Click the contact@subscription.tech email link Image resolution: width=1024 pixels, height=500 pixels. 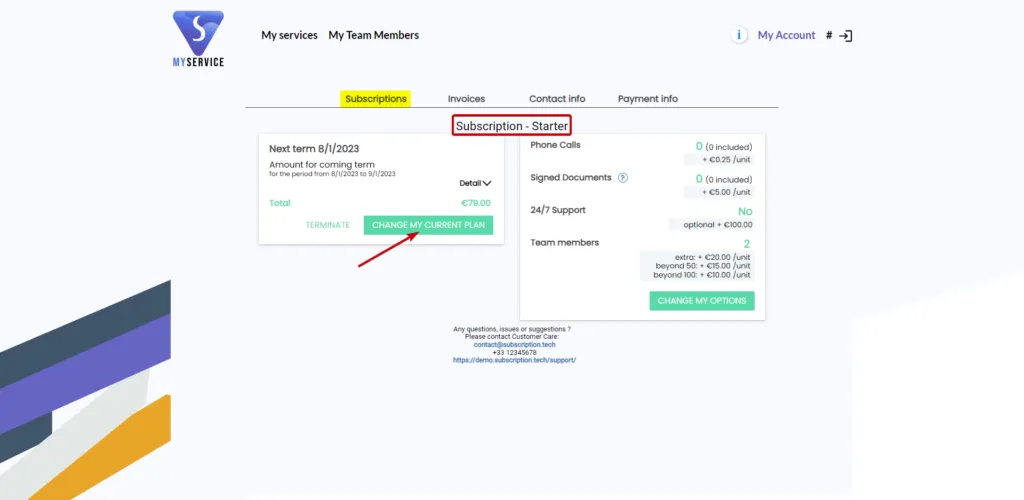pos(515,345)
